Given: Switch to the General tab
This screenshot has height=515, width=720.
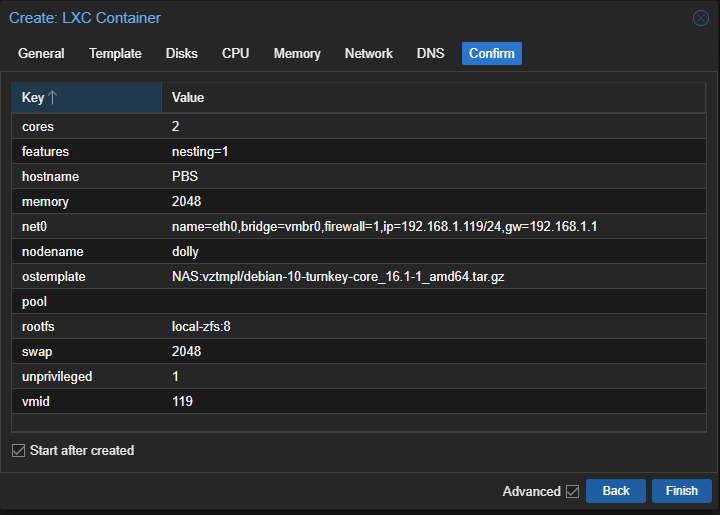Looking at the screenshot, I should tap(41, 54).
